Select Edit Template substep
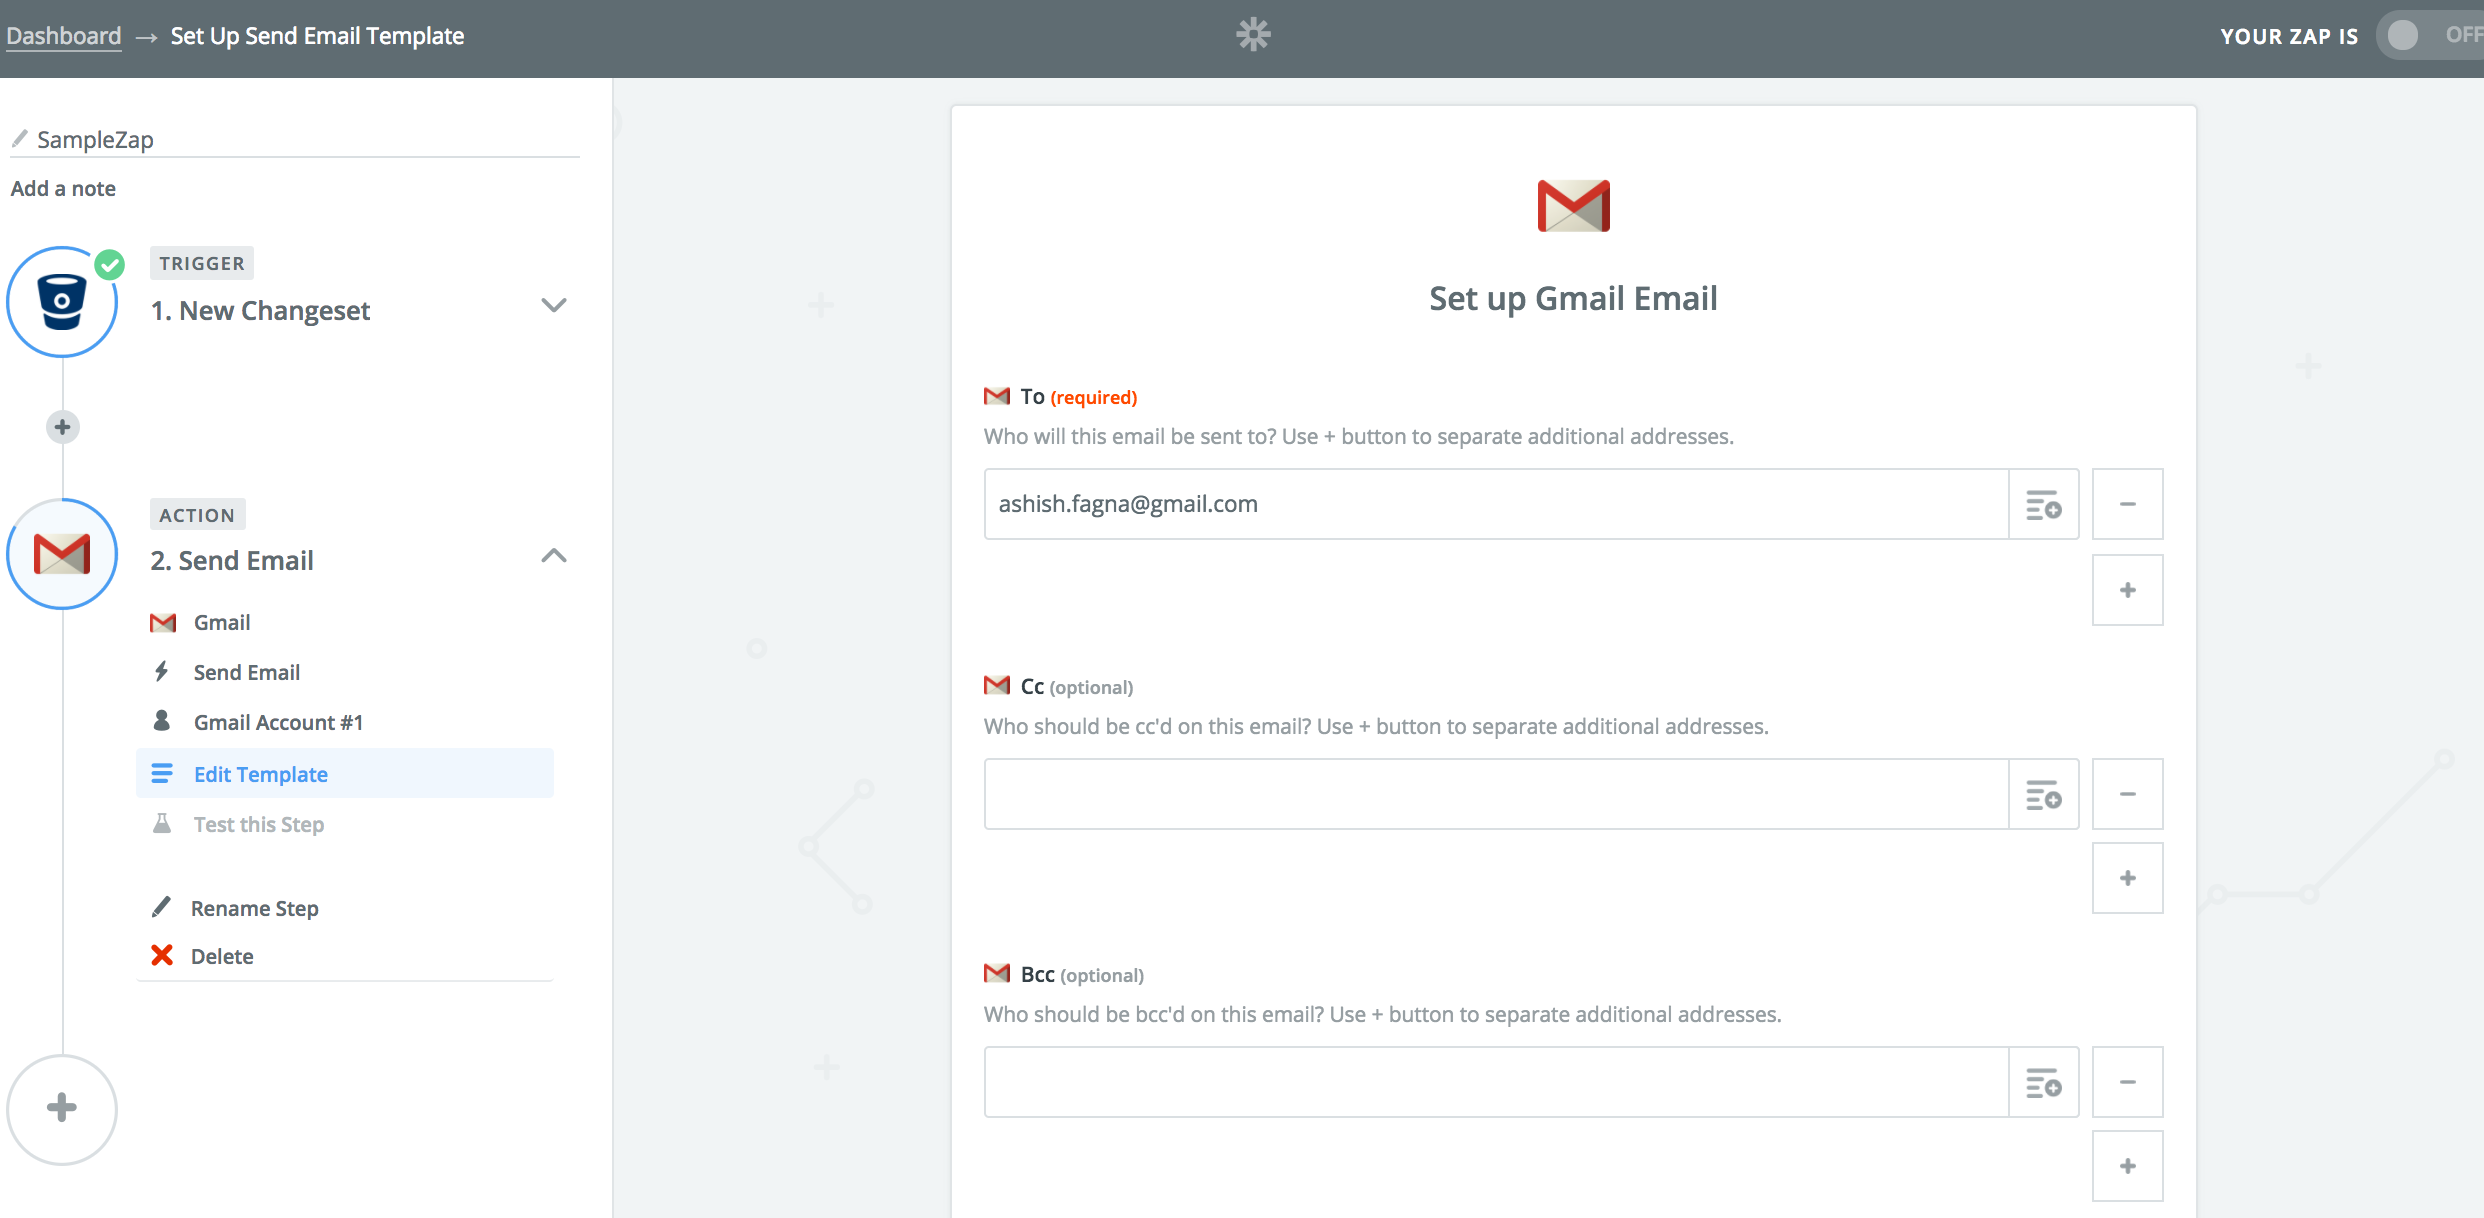The height and width of the screenshot is (1218, 2484). point(344,774)
